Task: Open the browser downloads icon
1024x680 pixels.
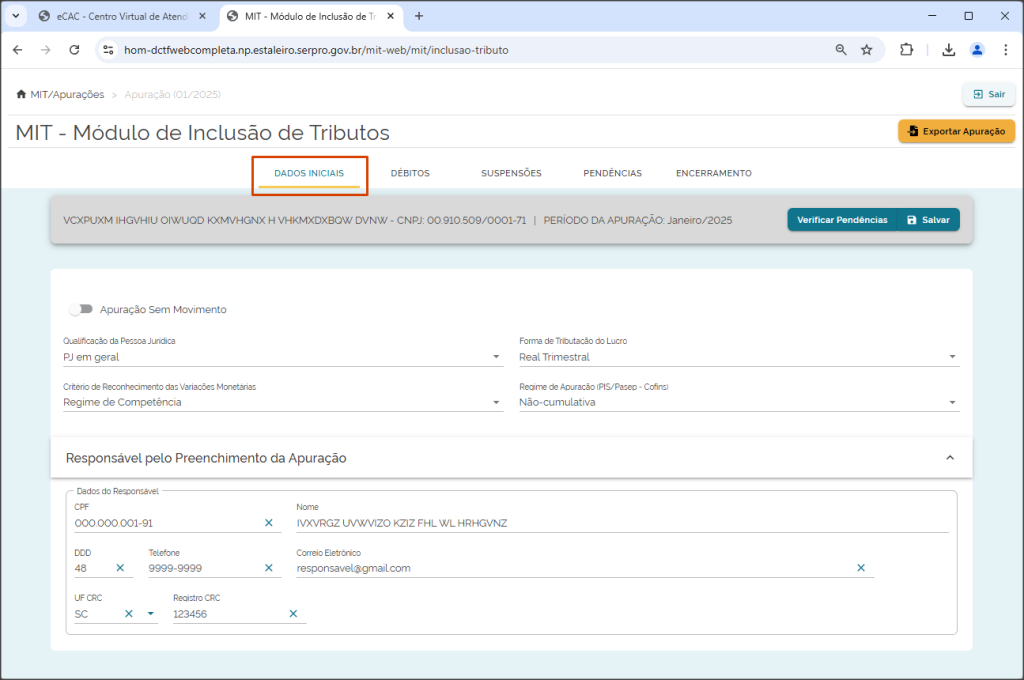Action: [x=948, y=50]
